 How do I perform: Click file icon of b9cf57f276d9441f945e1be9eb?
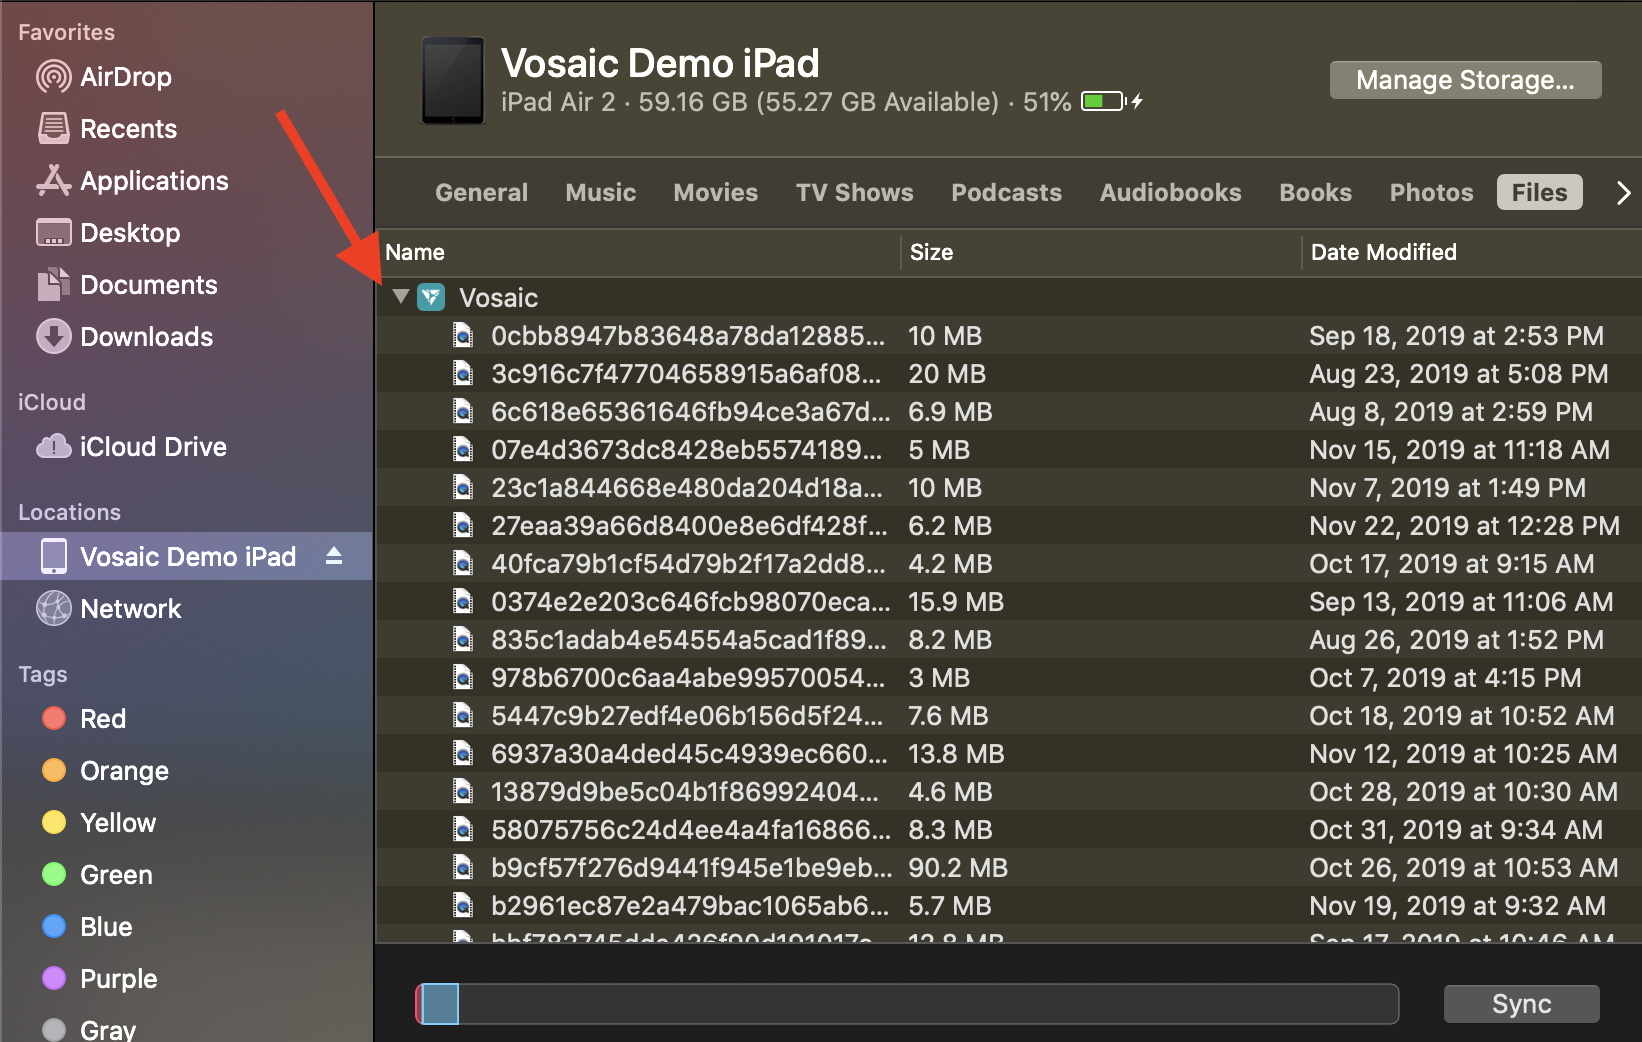(x=463, y=867)
